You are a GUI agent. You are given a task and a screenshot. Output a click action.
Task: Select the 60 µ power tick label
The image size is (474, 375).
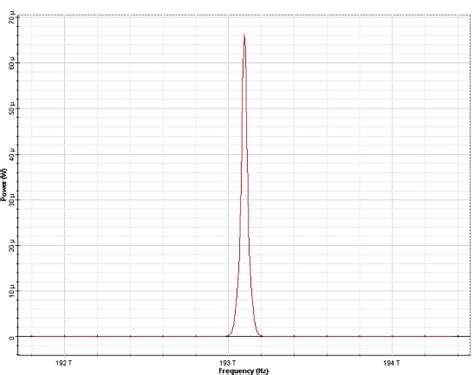12,63
